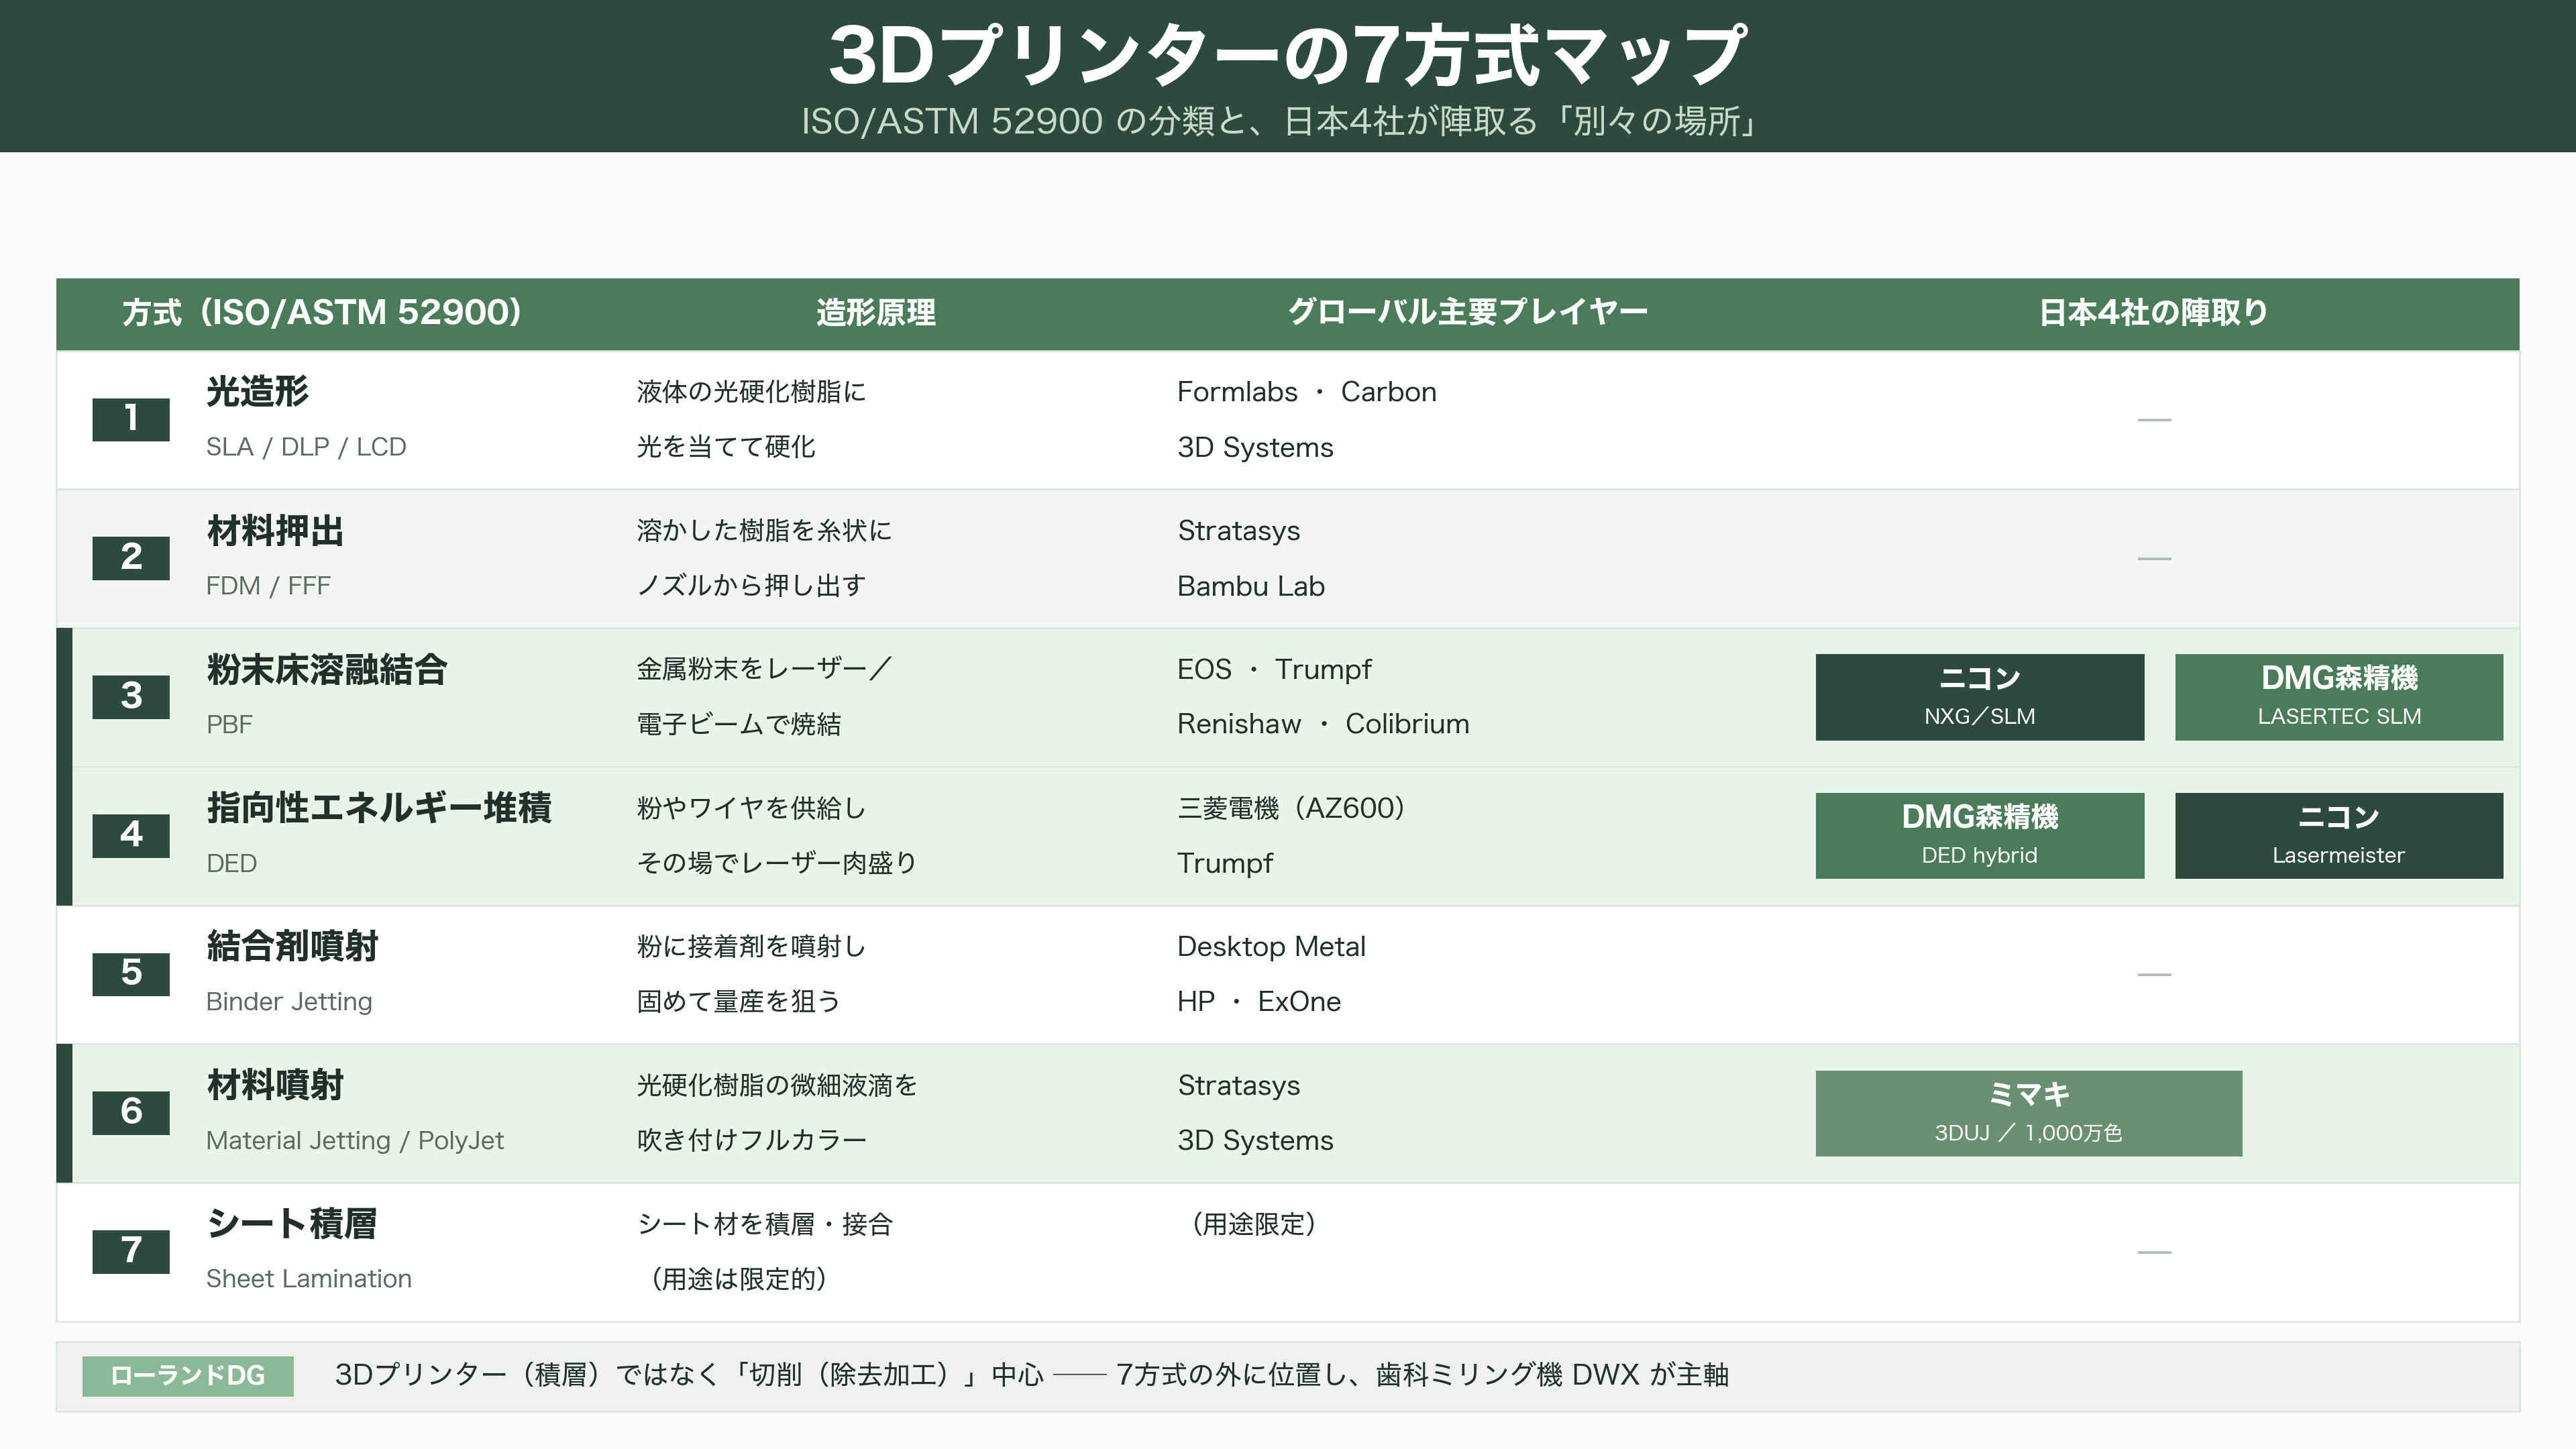The height and width of the screenshot is (1449, 2576).
Task: Select the 結合剤噴射 method name
Action: 292,947
